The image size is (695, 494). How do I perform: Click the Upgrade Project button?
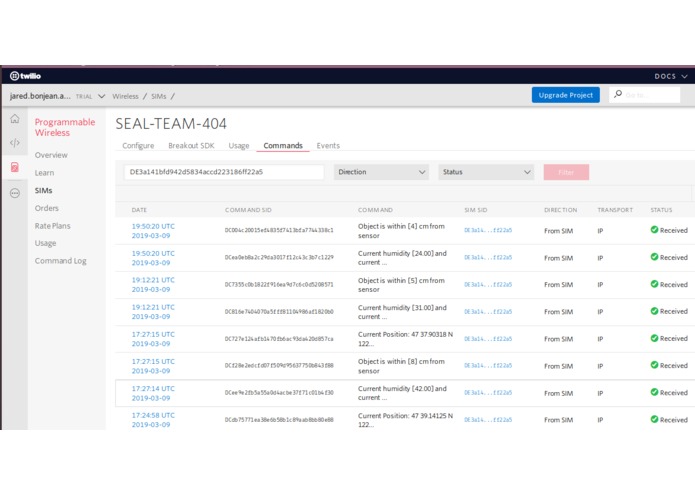point(566,95)
